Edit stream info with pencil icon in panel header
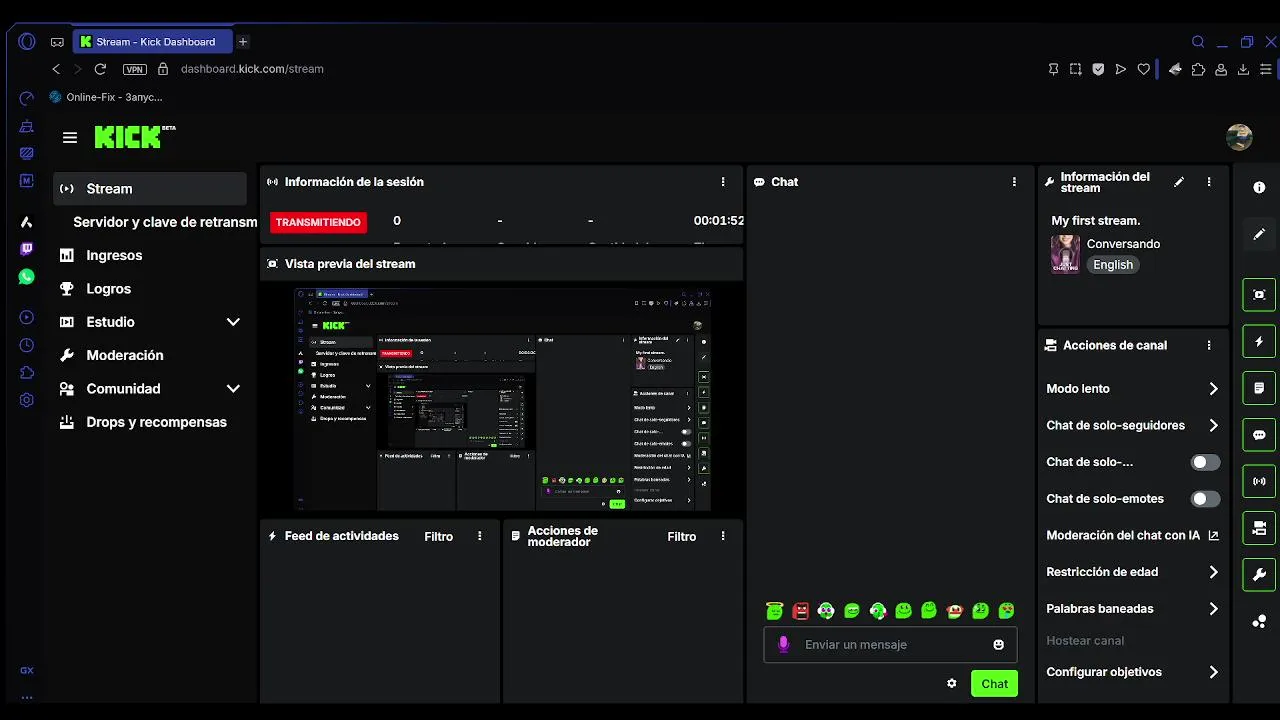1280x720 pixels. click(1179, 182)
